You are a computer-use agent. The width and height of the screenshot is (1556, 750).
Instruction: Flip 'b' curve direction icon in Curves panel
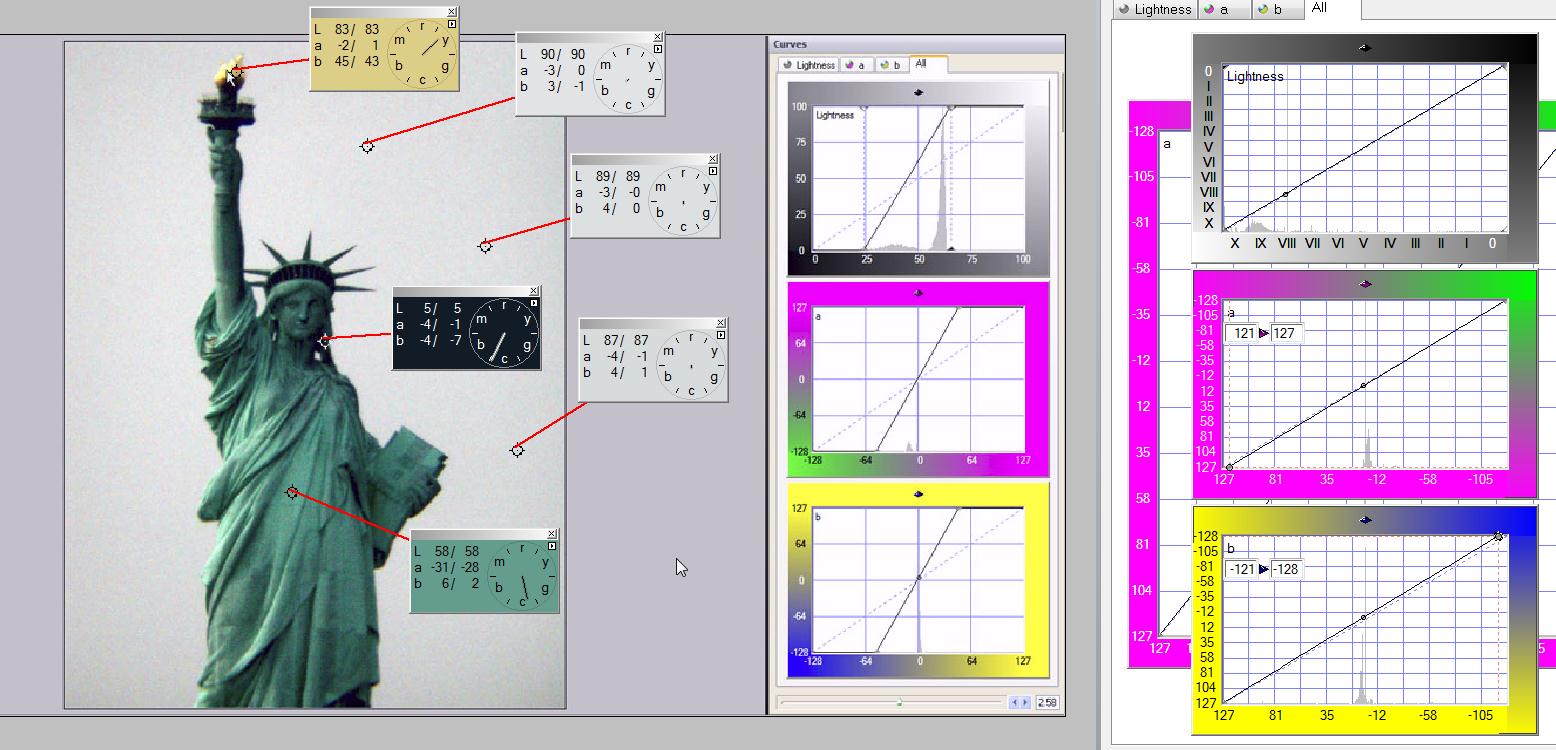click(918, 494)
